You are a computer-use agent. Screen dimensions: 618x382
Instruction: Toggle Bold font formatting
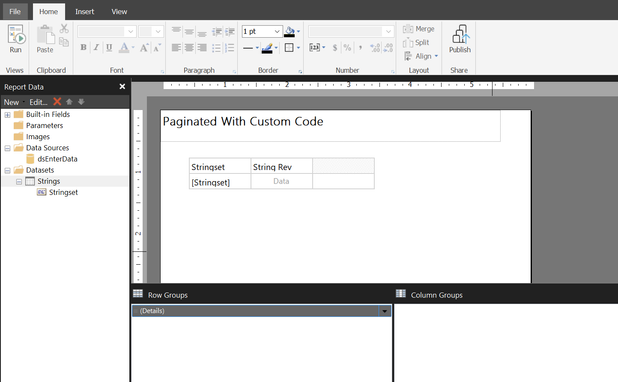[x=83, y=48]
